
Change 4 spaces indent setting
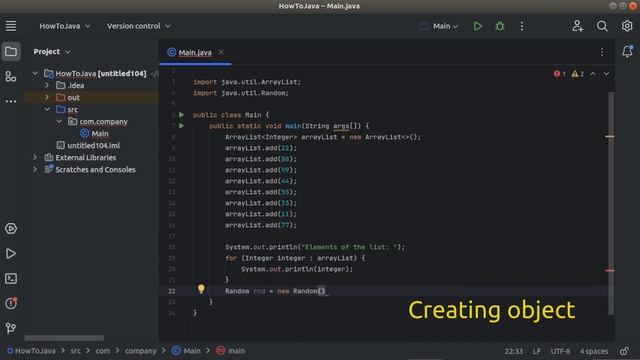tap(594, 351)
